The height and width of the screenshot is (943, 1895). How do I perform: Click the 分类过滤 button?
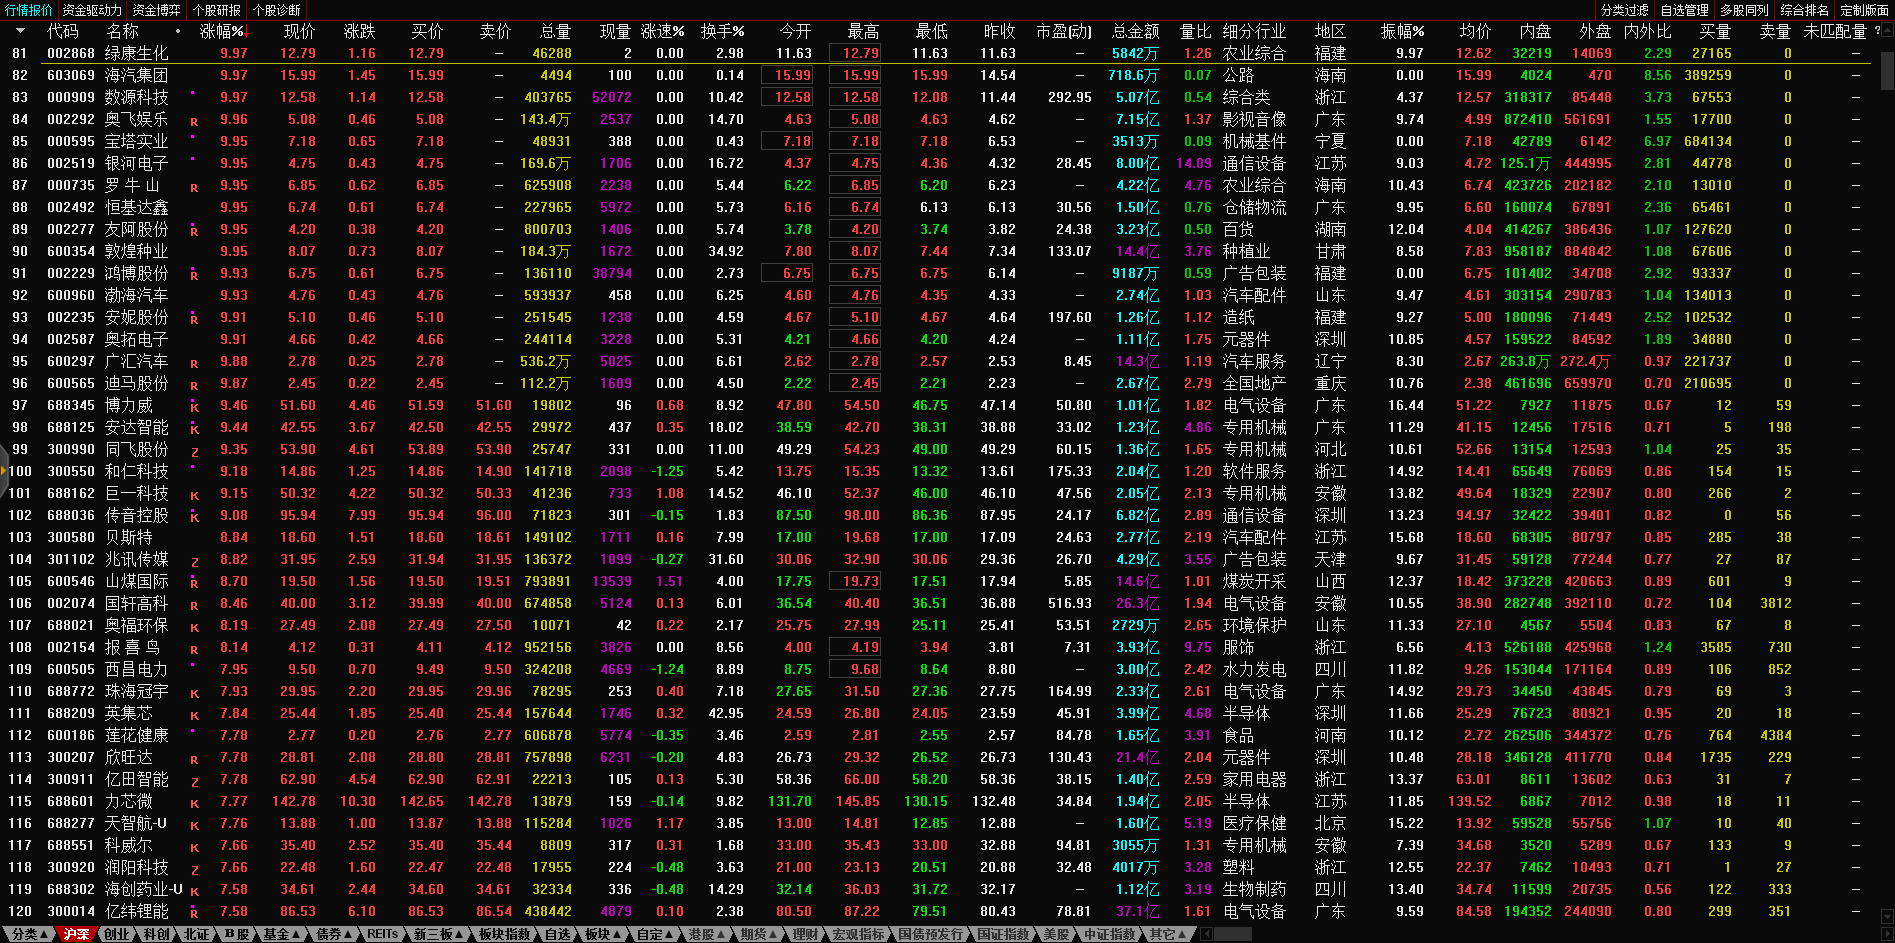click(x=1624, y=10)
